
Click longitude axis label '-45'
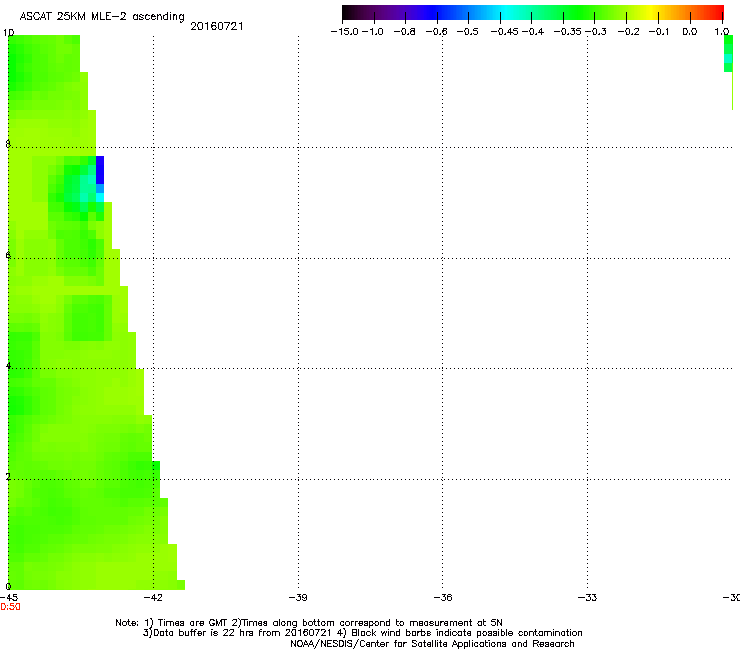click(x=9, y=598)
